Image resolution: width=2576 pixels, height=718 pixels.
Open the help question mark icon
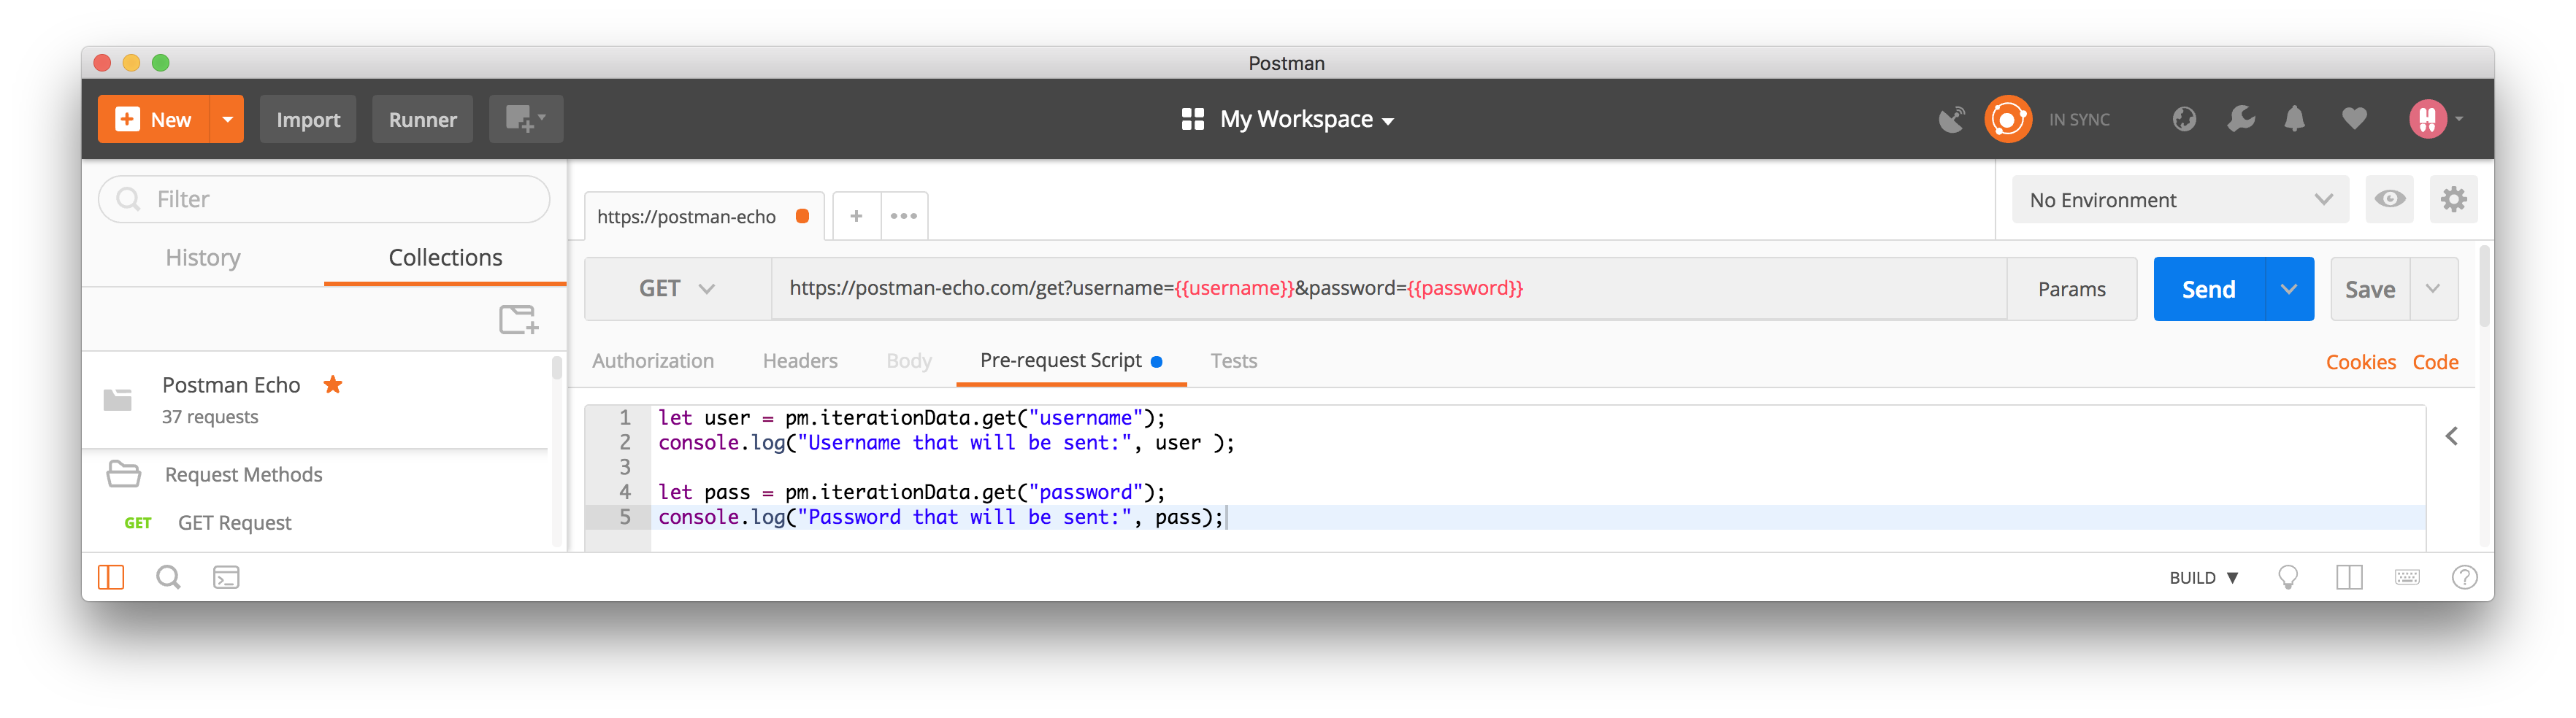click(2465, 577)
